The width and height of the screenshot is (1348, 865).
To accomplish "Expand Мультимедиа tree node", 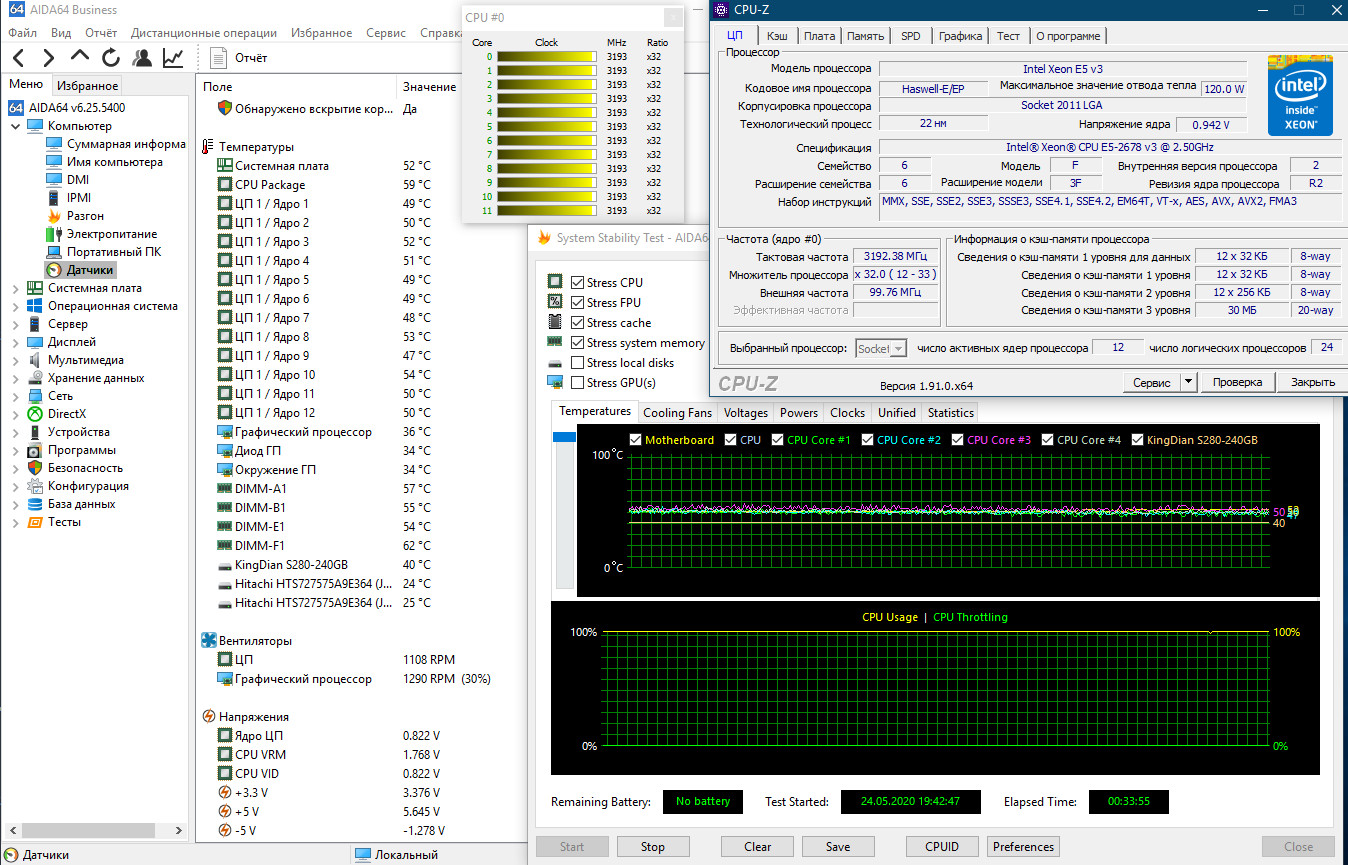I will 16,360.
